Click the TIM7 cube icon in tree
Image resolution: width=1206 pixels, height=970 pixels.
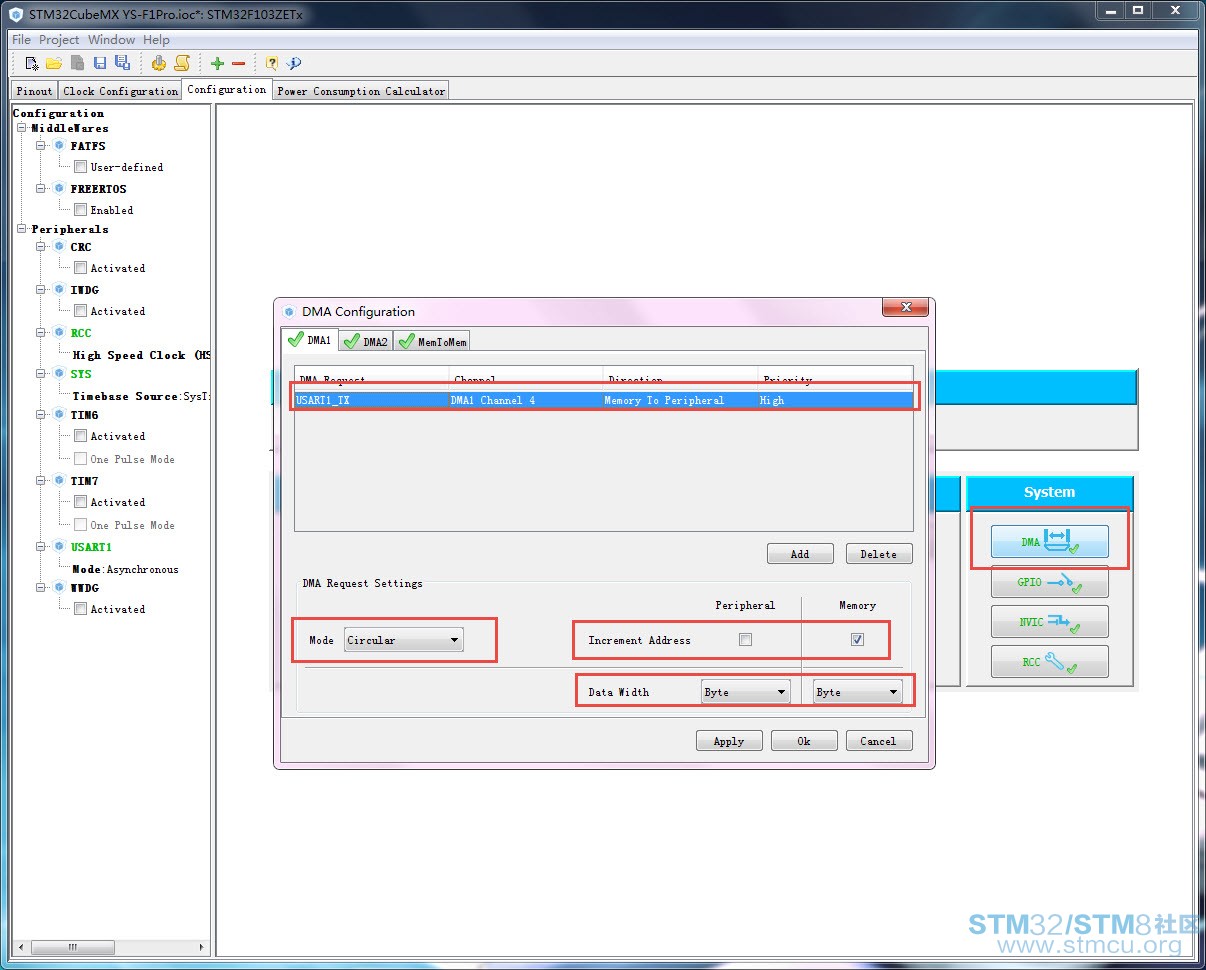pyautogui.click(x=59, y=481)
